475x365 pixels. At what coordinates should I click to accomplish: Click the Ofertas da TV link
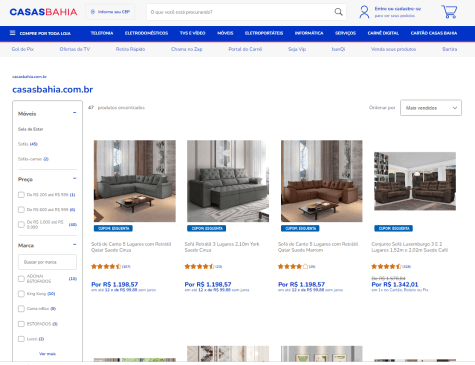tap(75, 49)
